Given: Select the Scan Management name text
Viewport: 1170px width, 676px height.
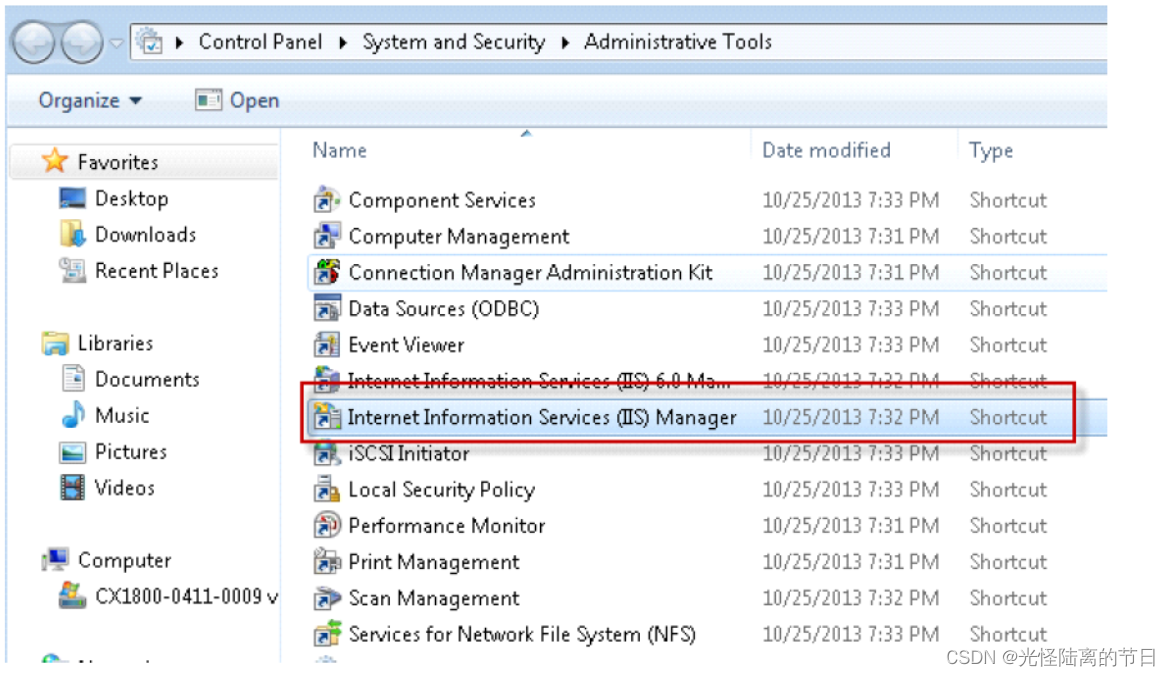Looking at the screenshot, I should (x=434, y=598).
